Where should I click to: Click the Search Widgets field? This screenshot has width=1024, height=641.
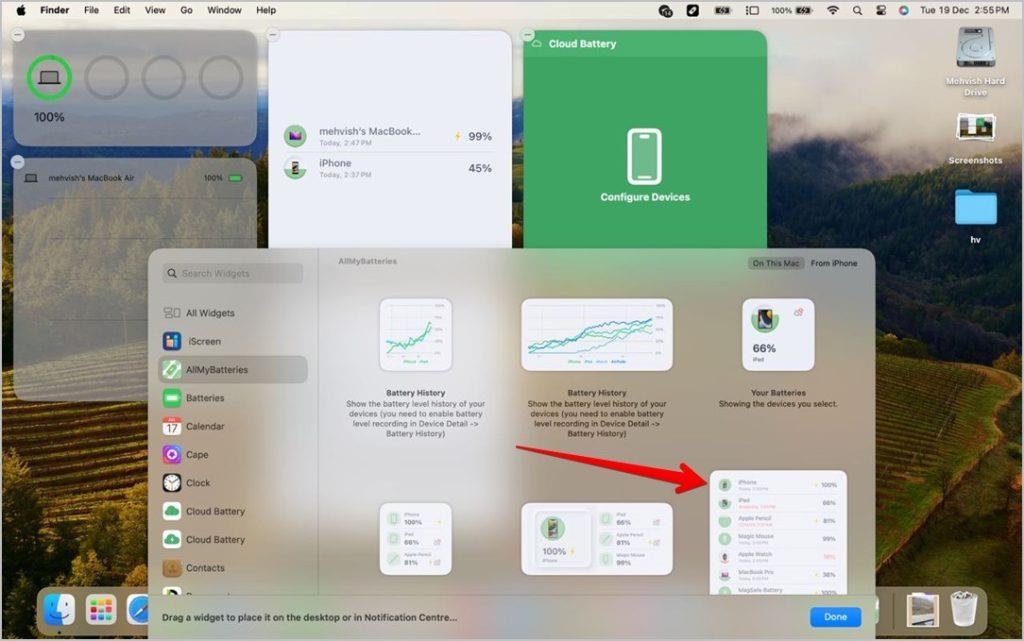pyautogui.click(x=233, y=274)
